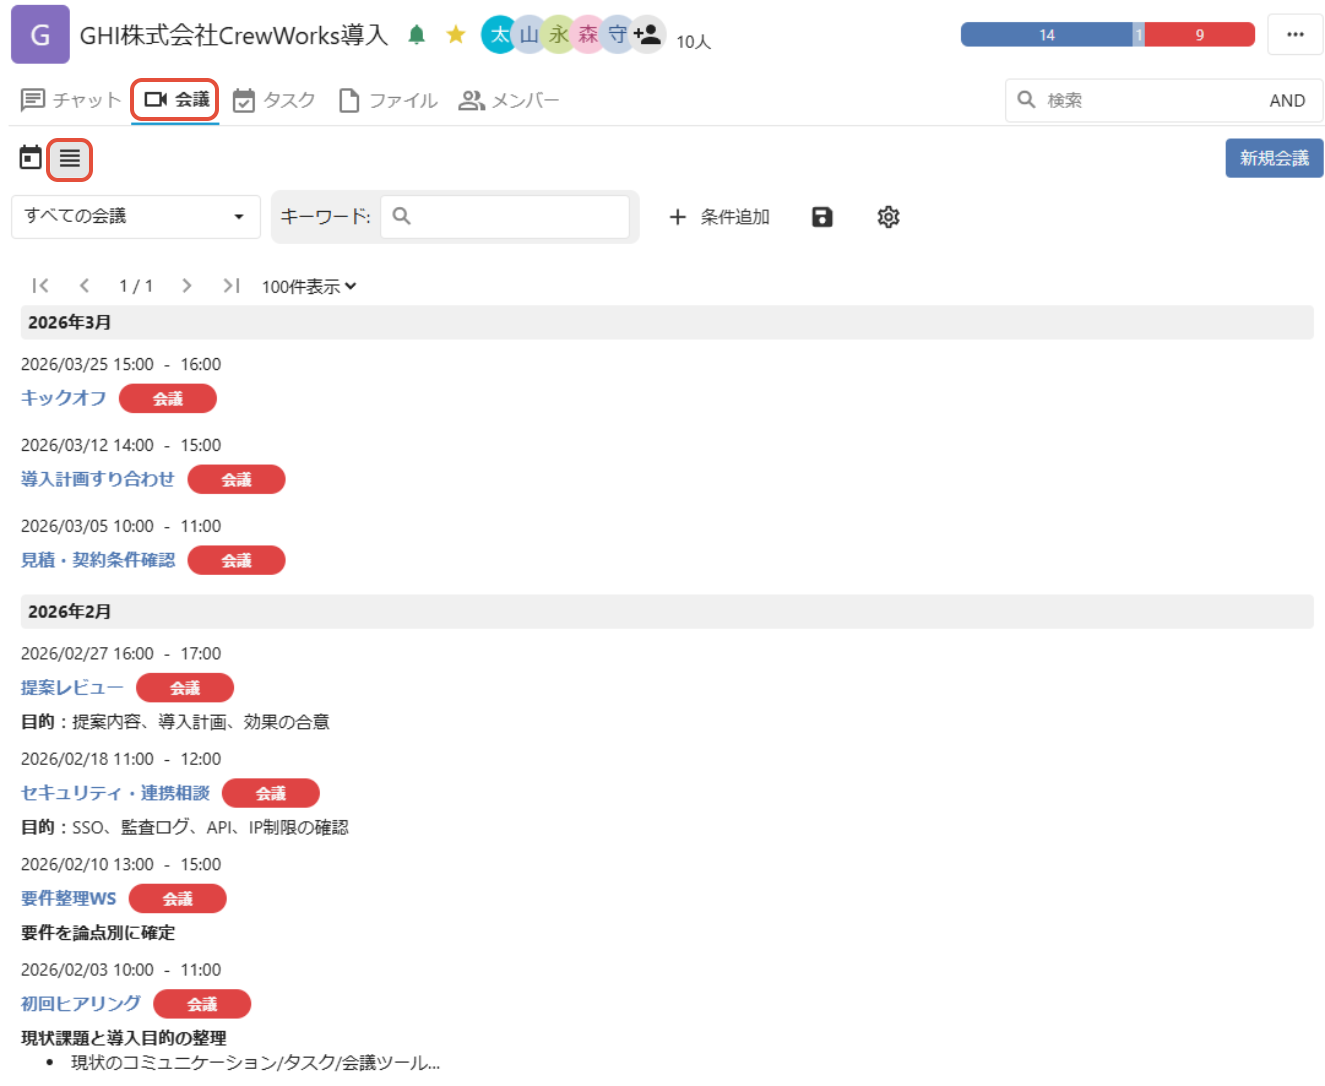The width and height of the screenshot is (1325, 1086).
Task: Click the red progress segment showing 9
Action: pos(1200,35)
